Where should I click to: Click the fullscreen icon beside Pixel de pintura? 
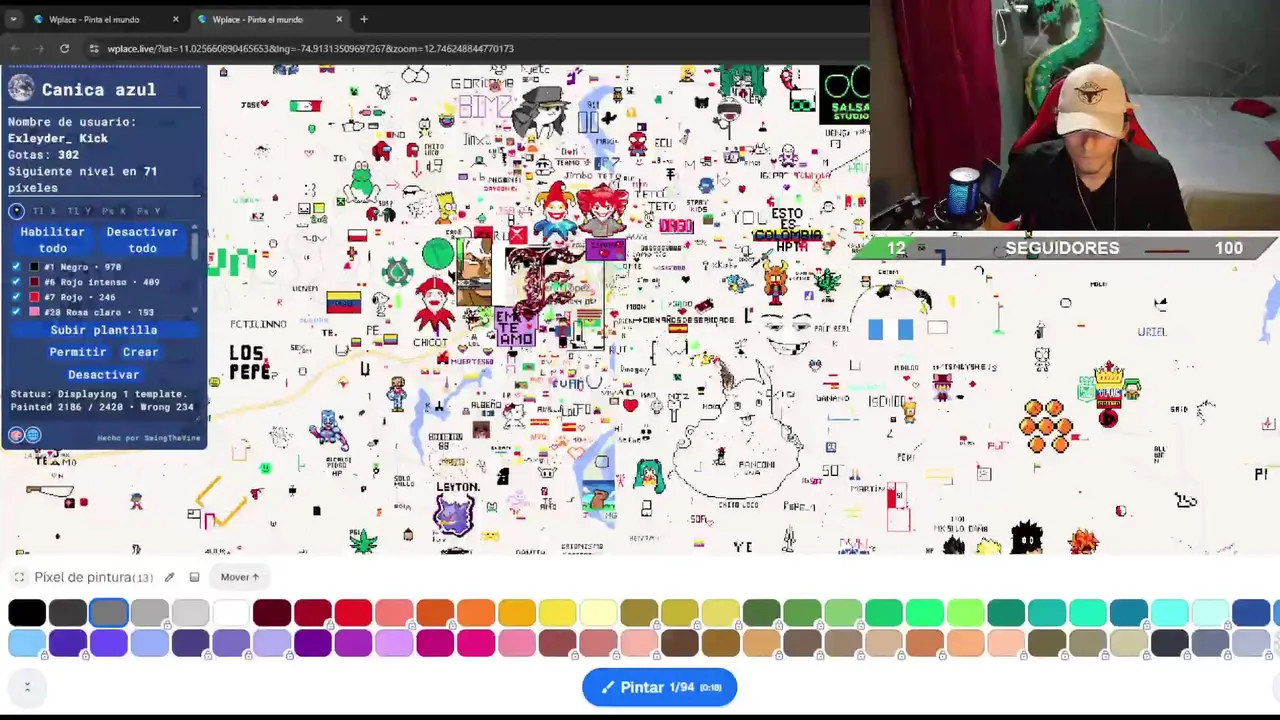pos(19,577)
